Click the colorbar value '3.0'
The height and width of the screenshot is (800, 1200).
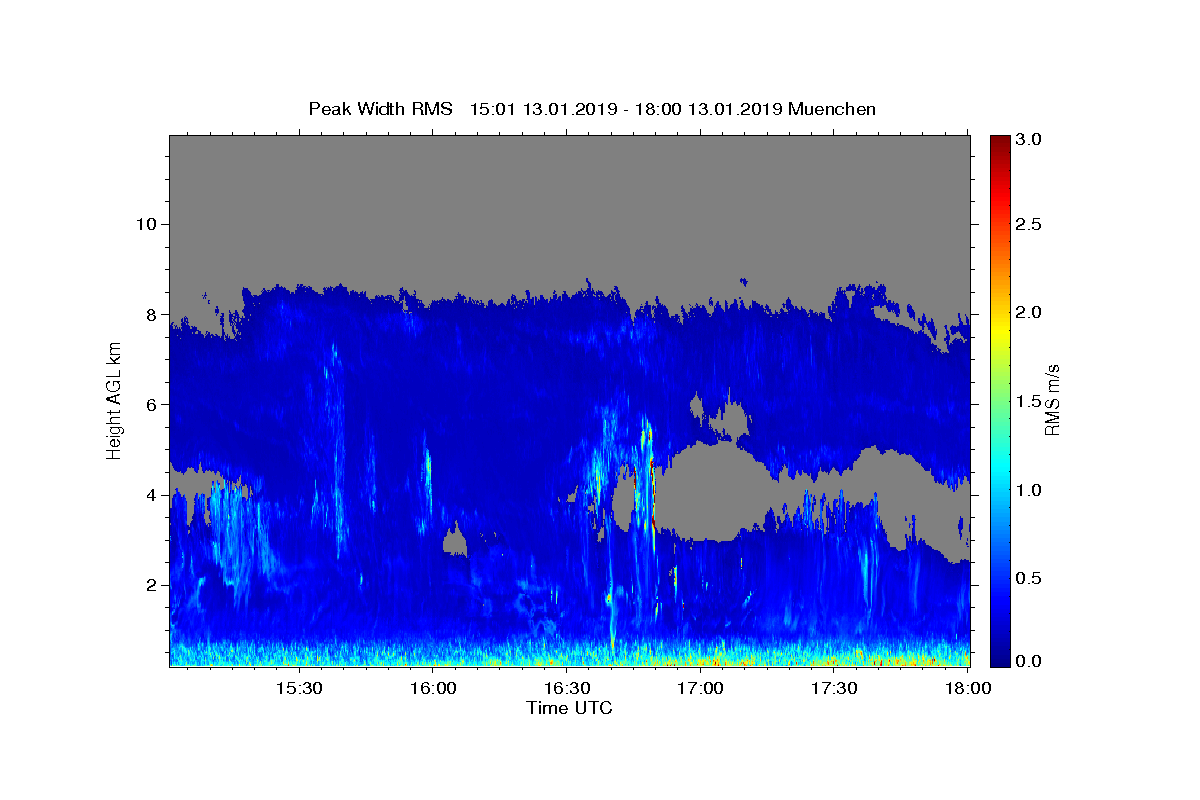point(1029,140)
